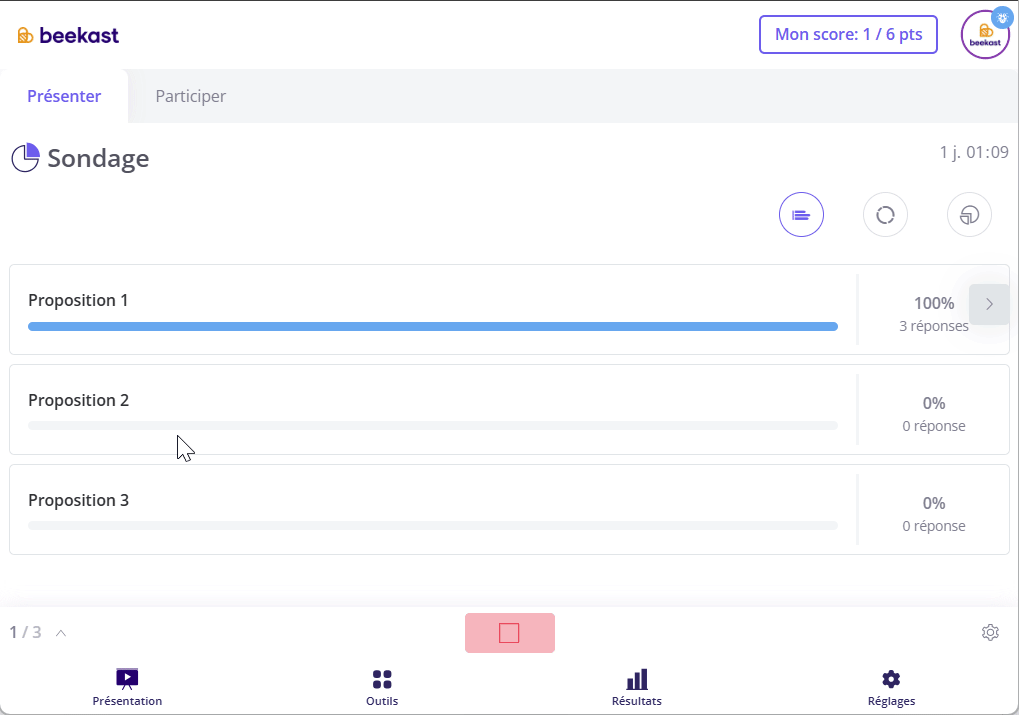Open the Présentation section in bottom bar
The width and height of the screenshot is (1019, 715).
coord(127,688)
